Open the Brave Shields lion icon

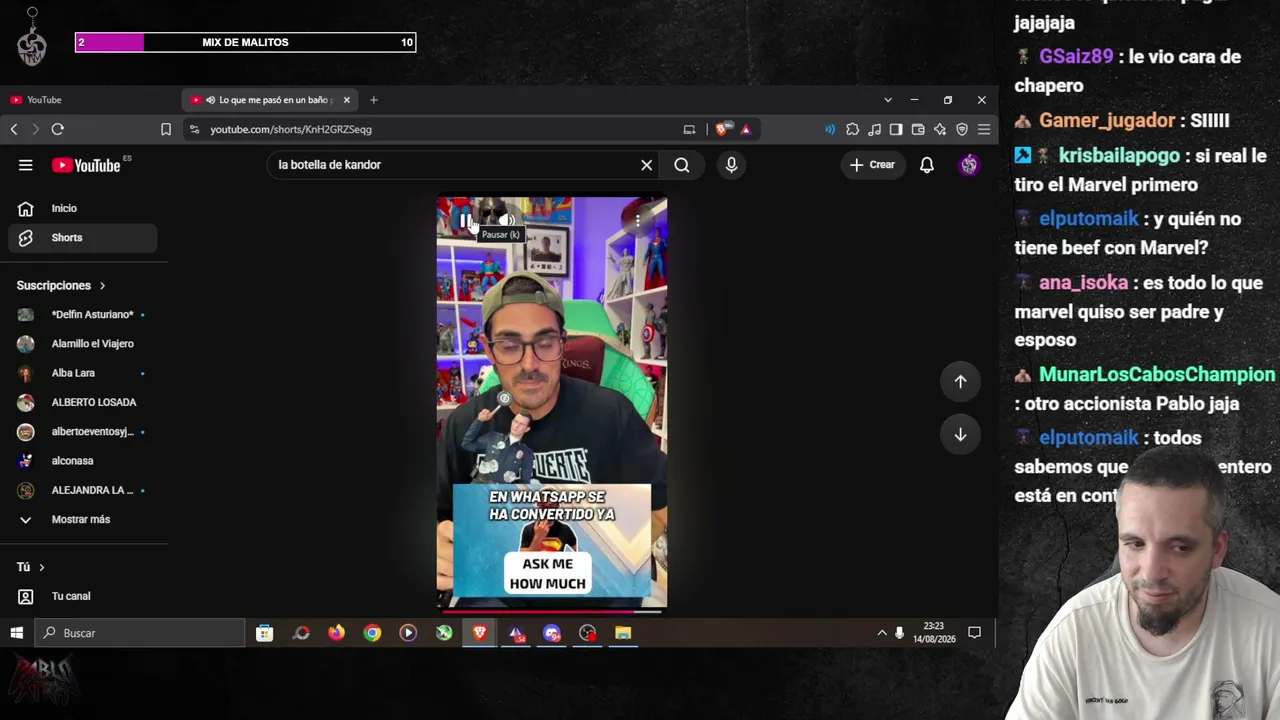point(723,129)
